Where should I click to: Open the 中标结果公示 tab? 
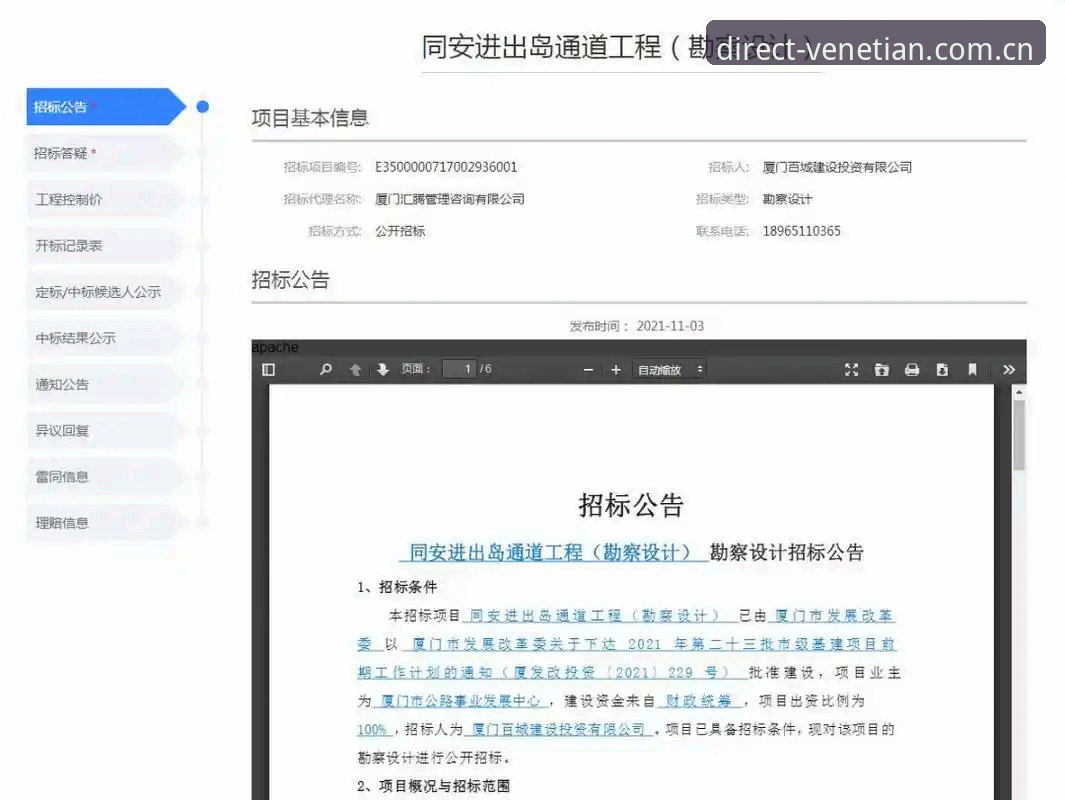pos(105,338)
